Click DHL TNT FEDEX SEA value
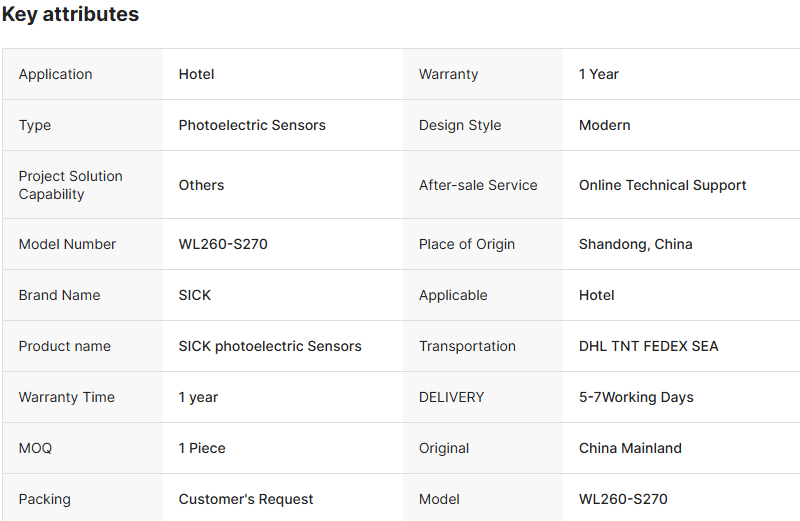 coord(648,346)
